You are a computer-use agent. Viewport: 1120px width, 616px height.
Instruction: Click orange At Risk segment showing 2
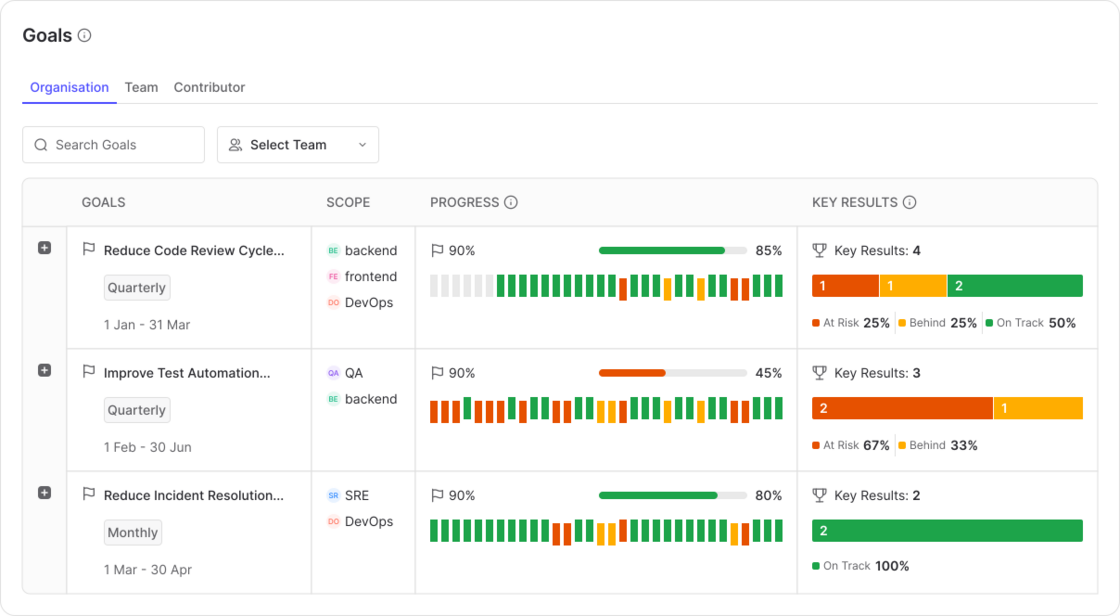coord(902,408)
